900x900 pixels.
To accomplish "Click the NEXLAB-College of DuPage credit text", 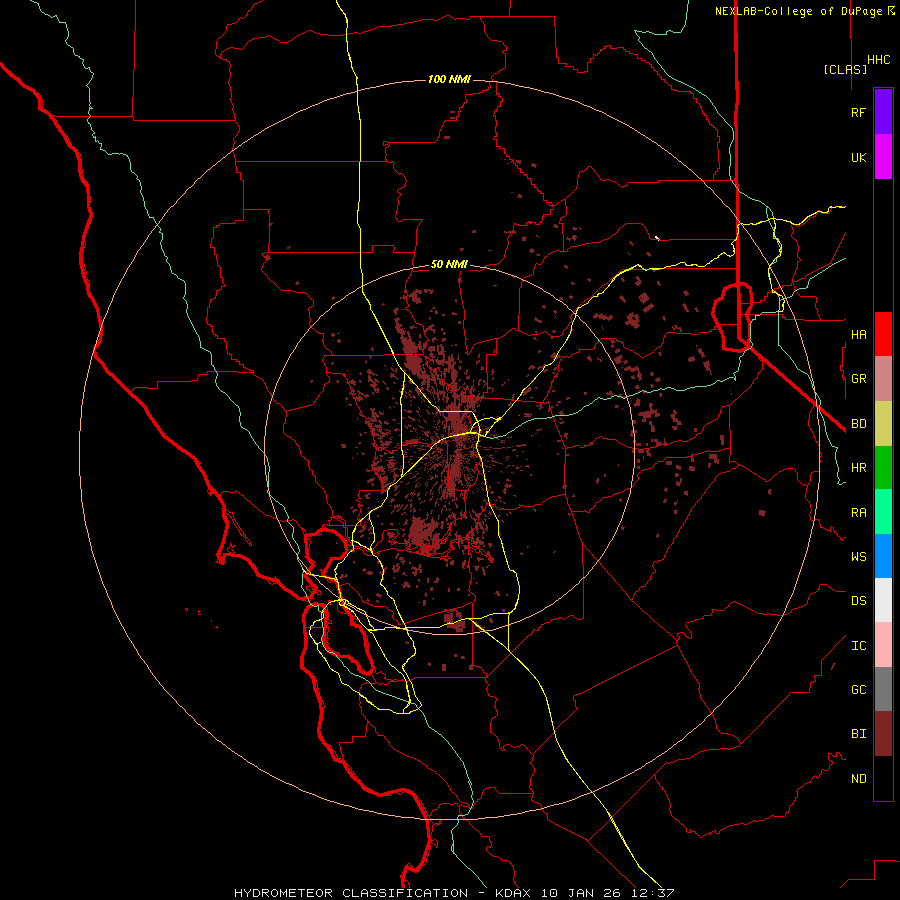I will pyautogui.click(x=798, y=11).
